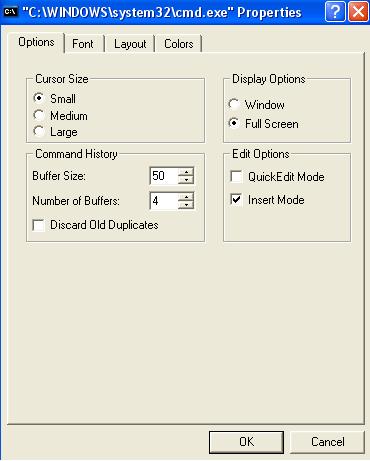Image resolution: width=370 pixels, height=461 pixels.
Task: Increase Number of Buffers with up arrow
Action: pos(186,197)
